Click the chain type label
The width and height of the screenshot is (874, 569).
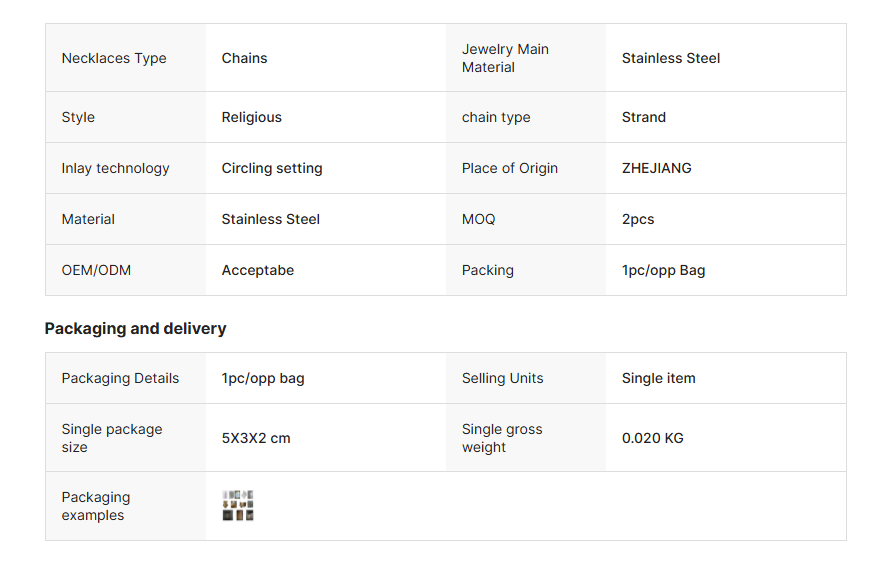click(x=496, y=117)
